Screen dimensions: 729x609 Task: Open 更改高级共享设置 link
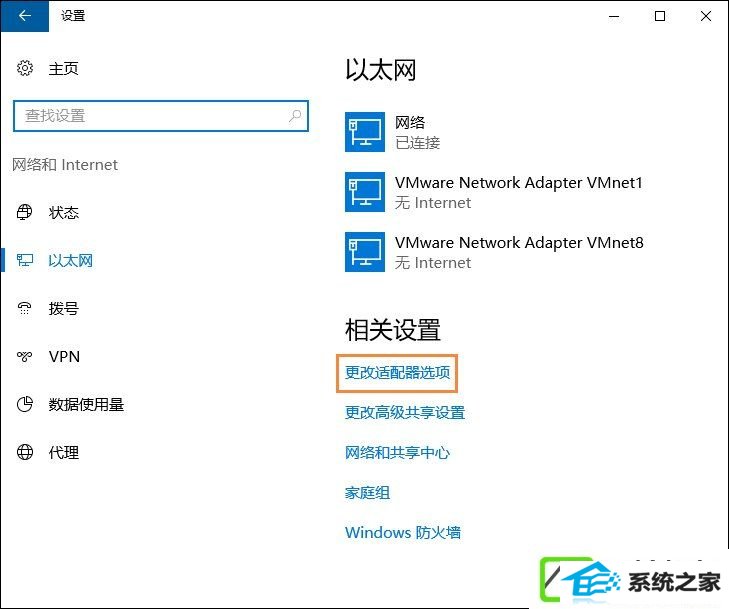click(405, 413)
